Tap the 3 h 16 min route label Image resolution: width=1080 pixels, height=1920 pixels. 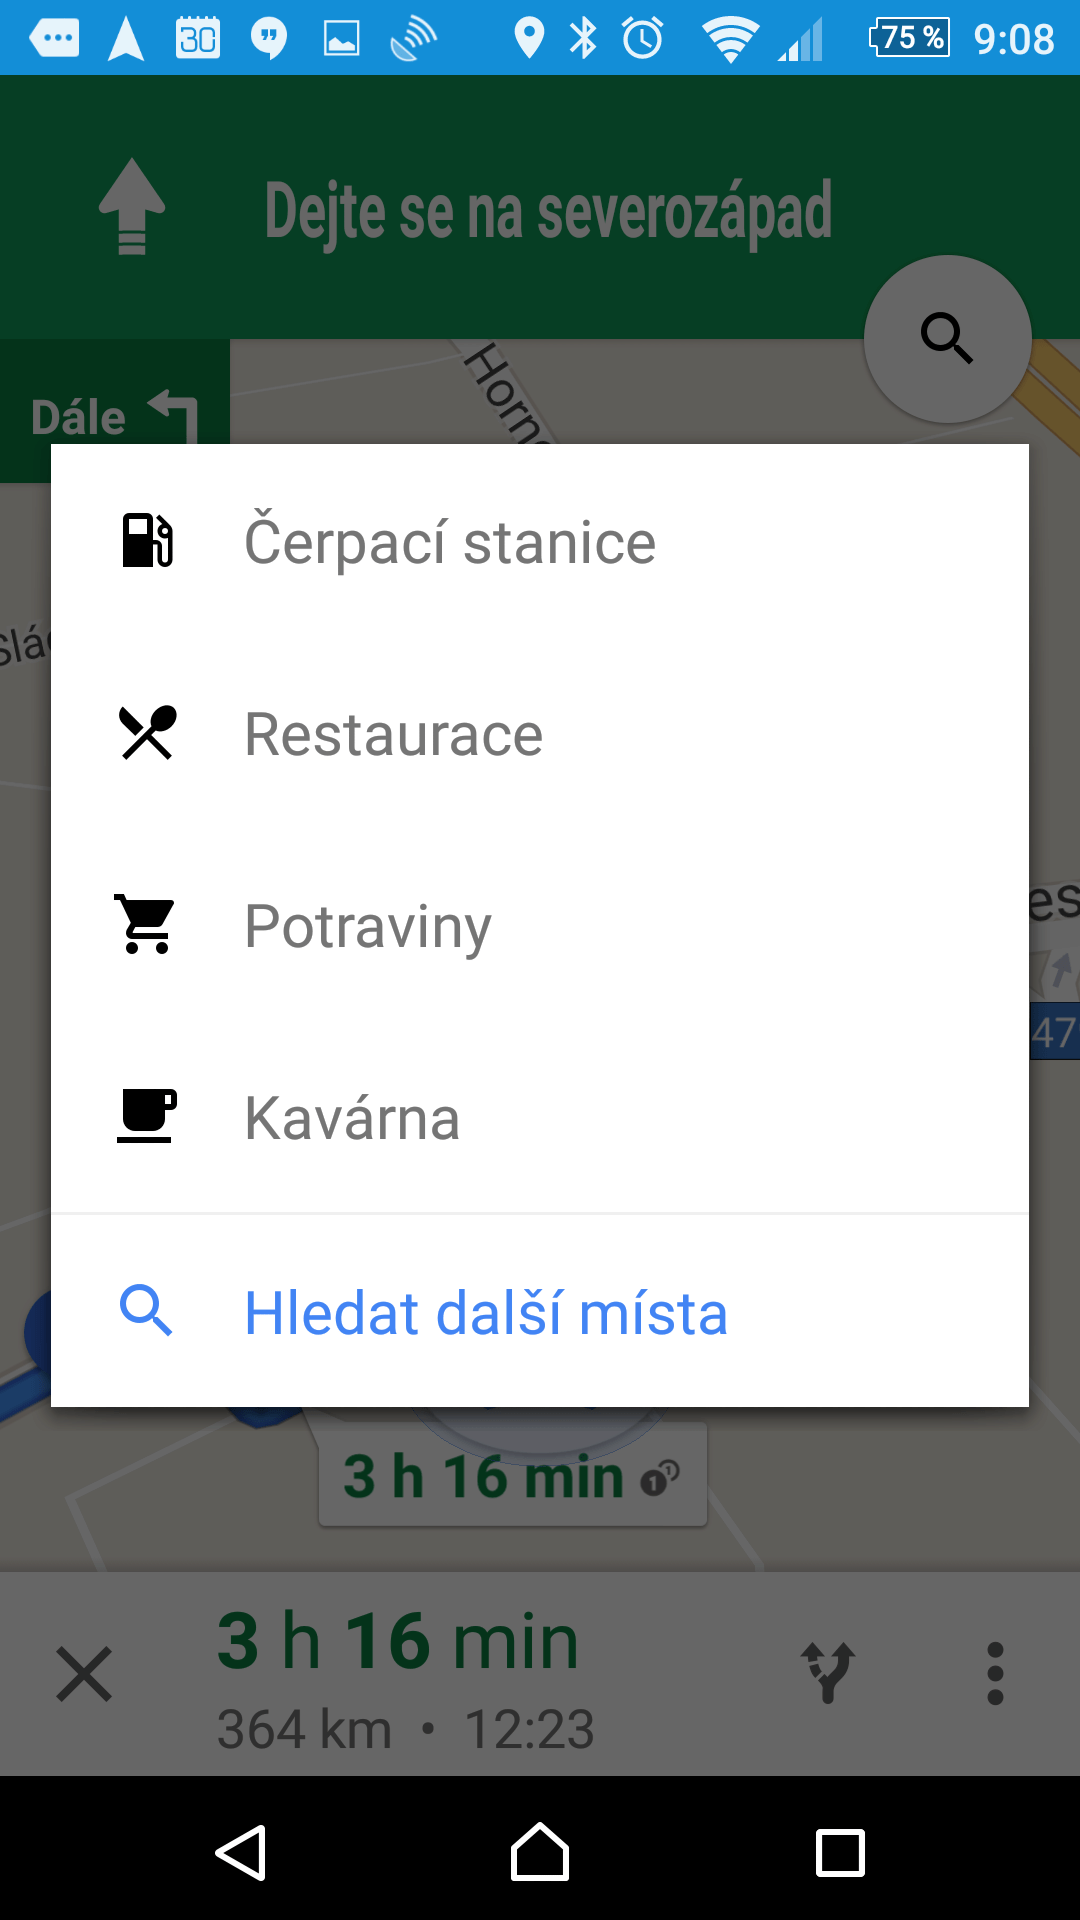pos(512,1475)
